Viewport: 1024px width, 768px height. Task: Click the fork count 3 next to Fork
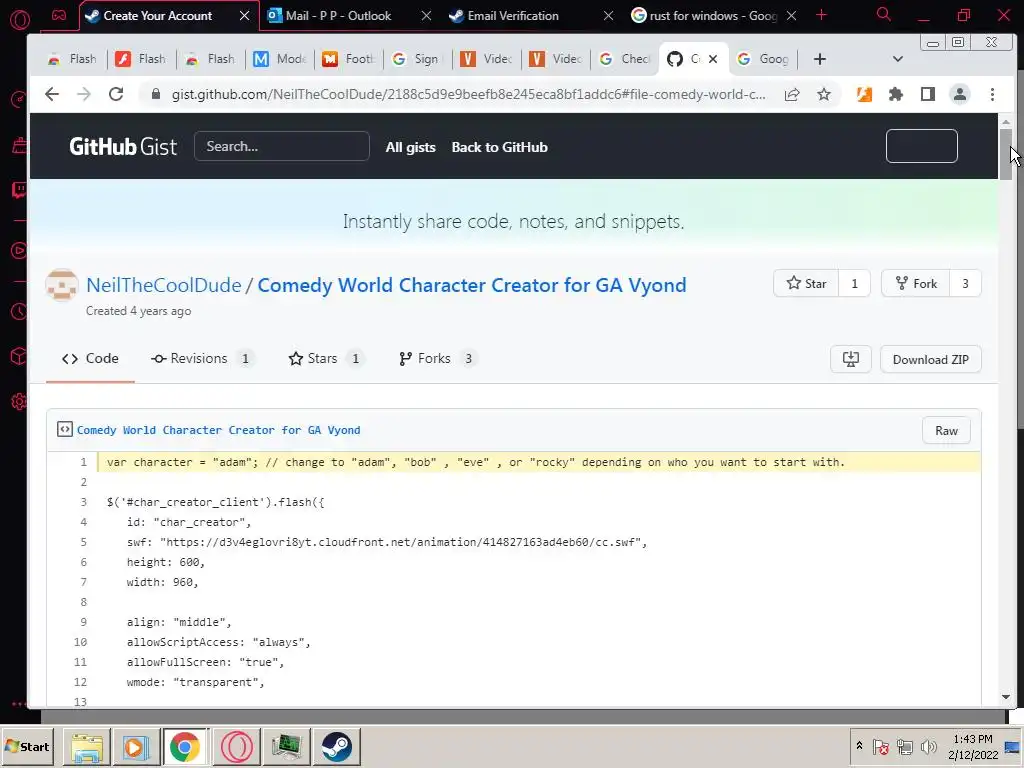(965, 283)
